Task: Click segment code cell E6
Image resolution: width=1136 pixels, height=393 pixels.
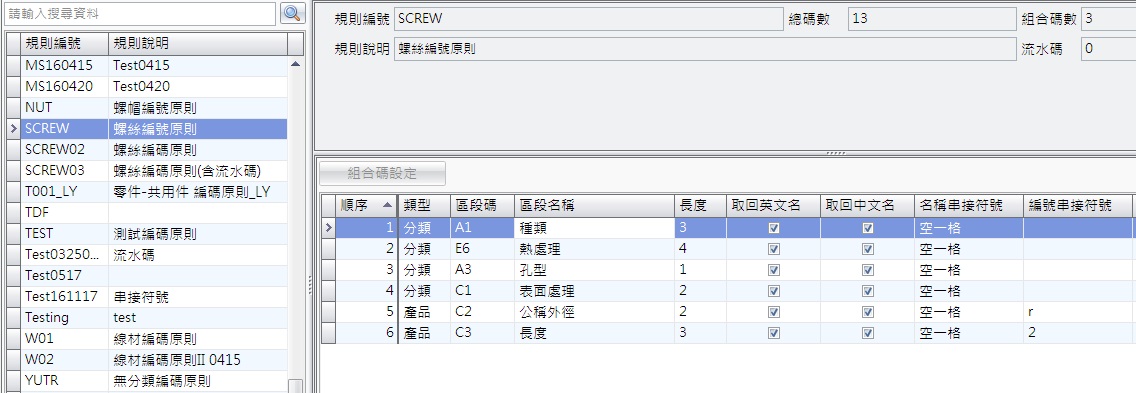Action: coord(482,249)
